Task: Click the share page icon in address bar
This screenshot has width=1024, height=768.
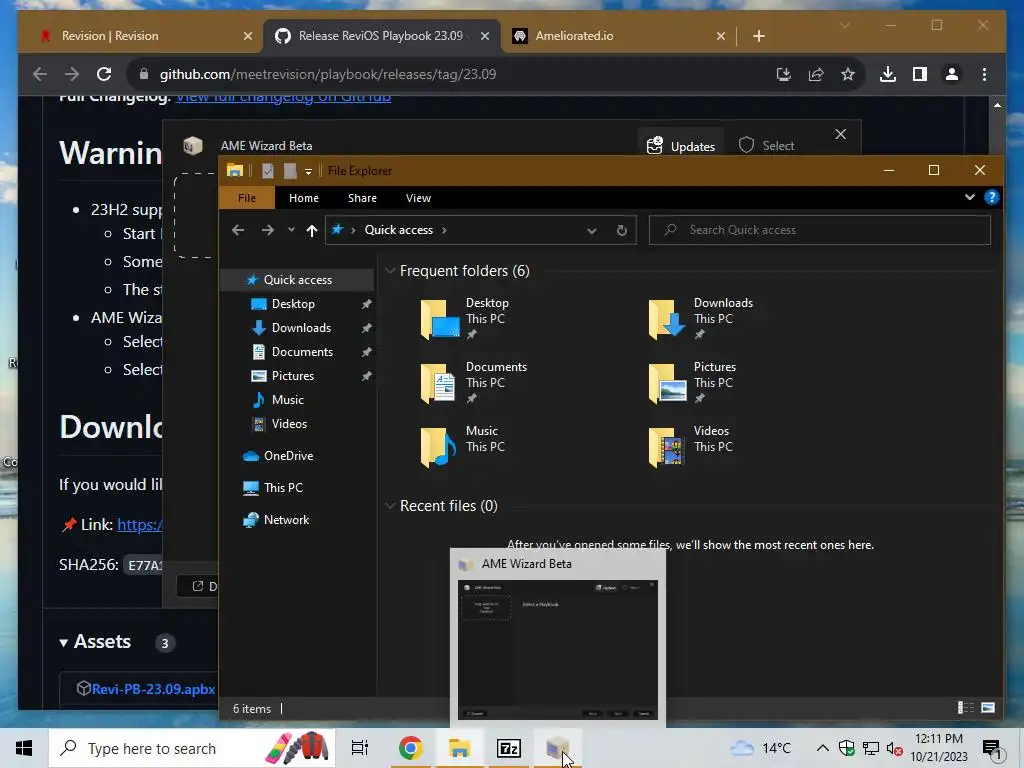Action: (816, 74)
